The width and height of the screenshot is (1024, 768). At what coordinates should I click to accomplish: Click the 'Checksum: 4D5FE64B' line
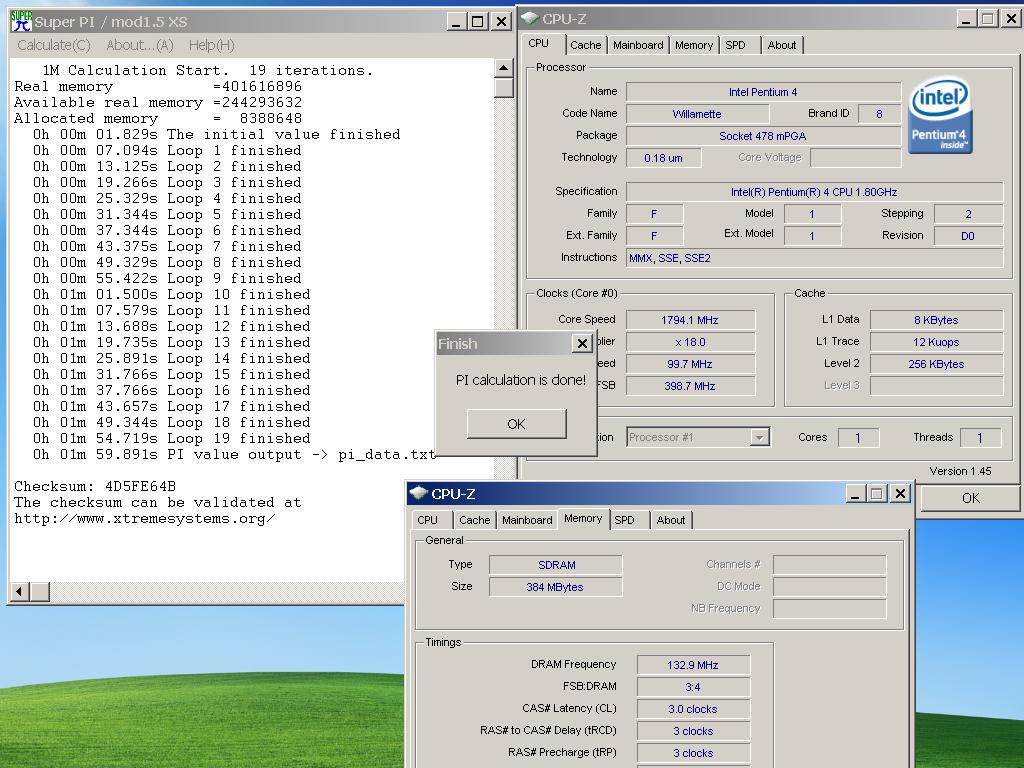[x=95, y=487]
